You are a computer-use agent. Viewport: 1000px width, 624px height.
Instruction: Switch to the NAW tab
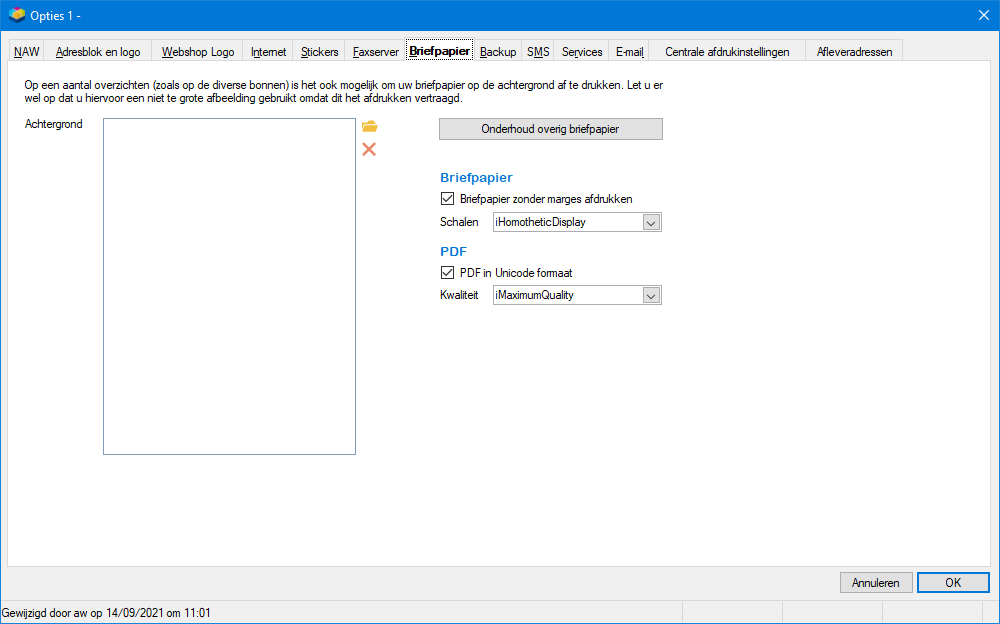point(27,52)
